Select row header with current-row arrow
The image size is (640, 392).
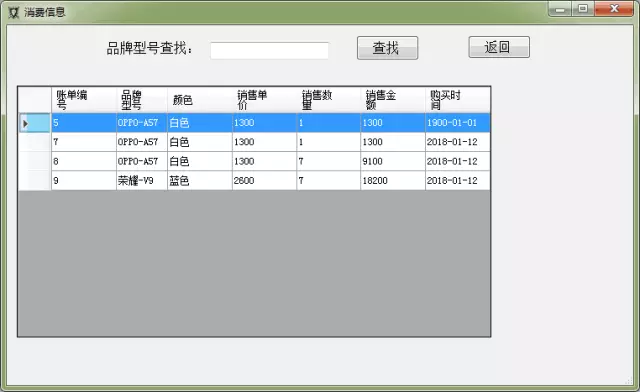35,123
